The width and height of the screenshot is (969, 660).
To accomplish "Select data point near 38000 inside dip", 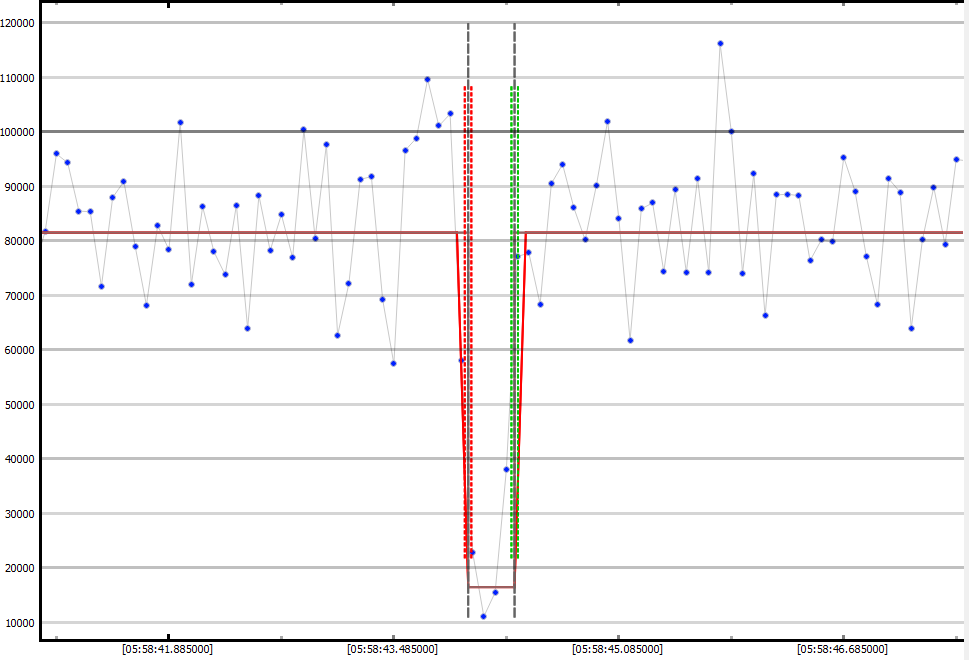I will (506, 469).
